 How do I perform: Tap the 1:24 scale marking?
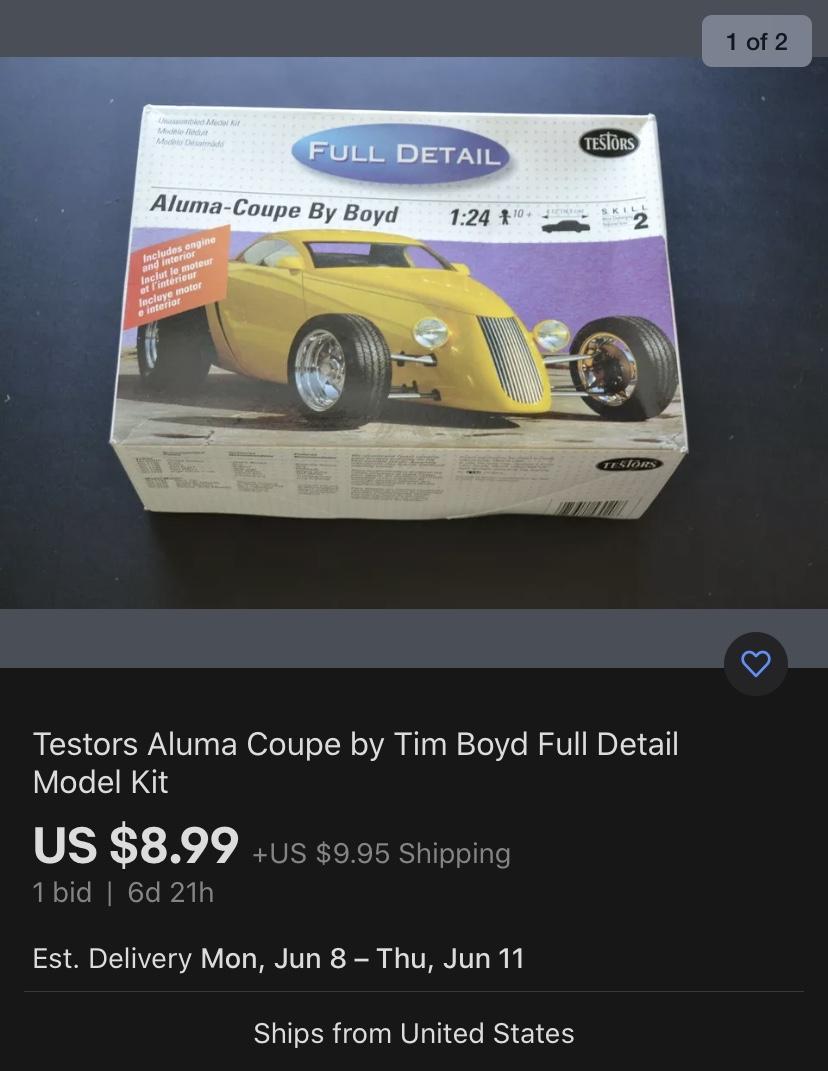pos(469,217)
